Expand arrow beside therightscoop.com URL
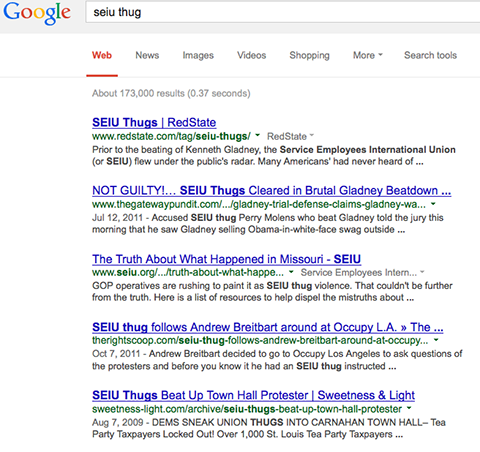The height and width of the screenshot is (452, 480). point(436,340)
